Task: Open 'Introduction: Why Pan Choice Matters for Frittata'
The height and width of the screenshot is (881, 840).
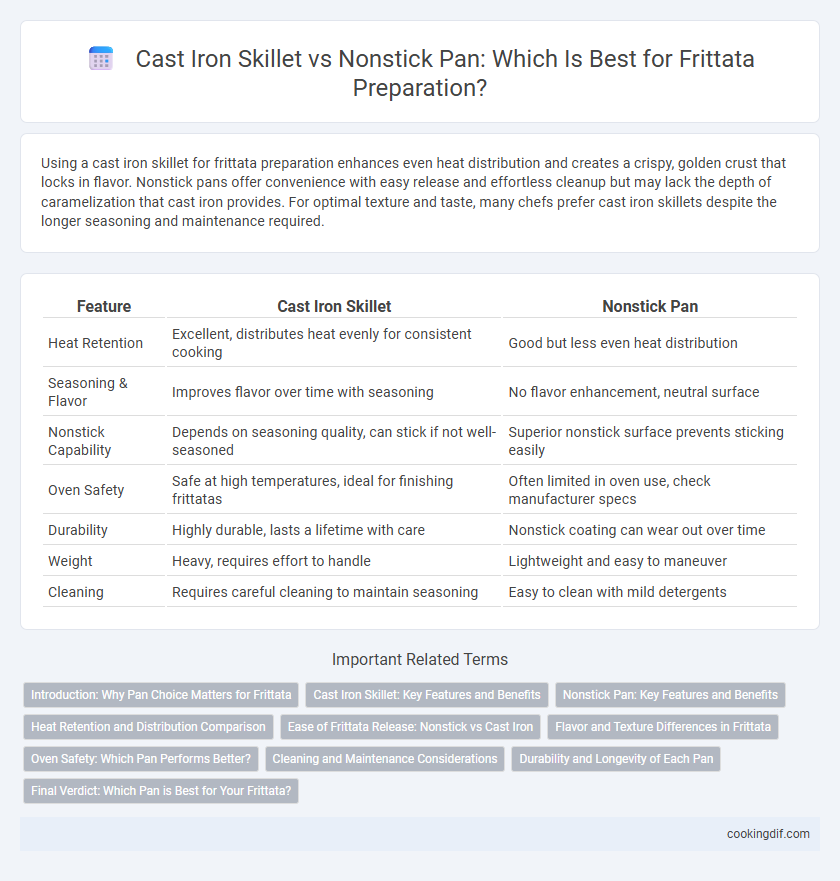Action: (x=161, y=695)
